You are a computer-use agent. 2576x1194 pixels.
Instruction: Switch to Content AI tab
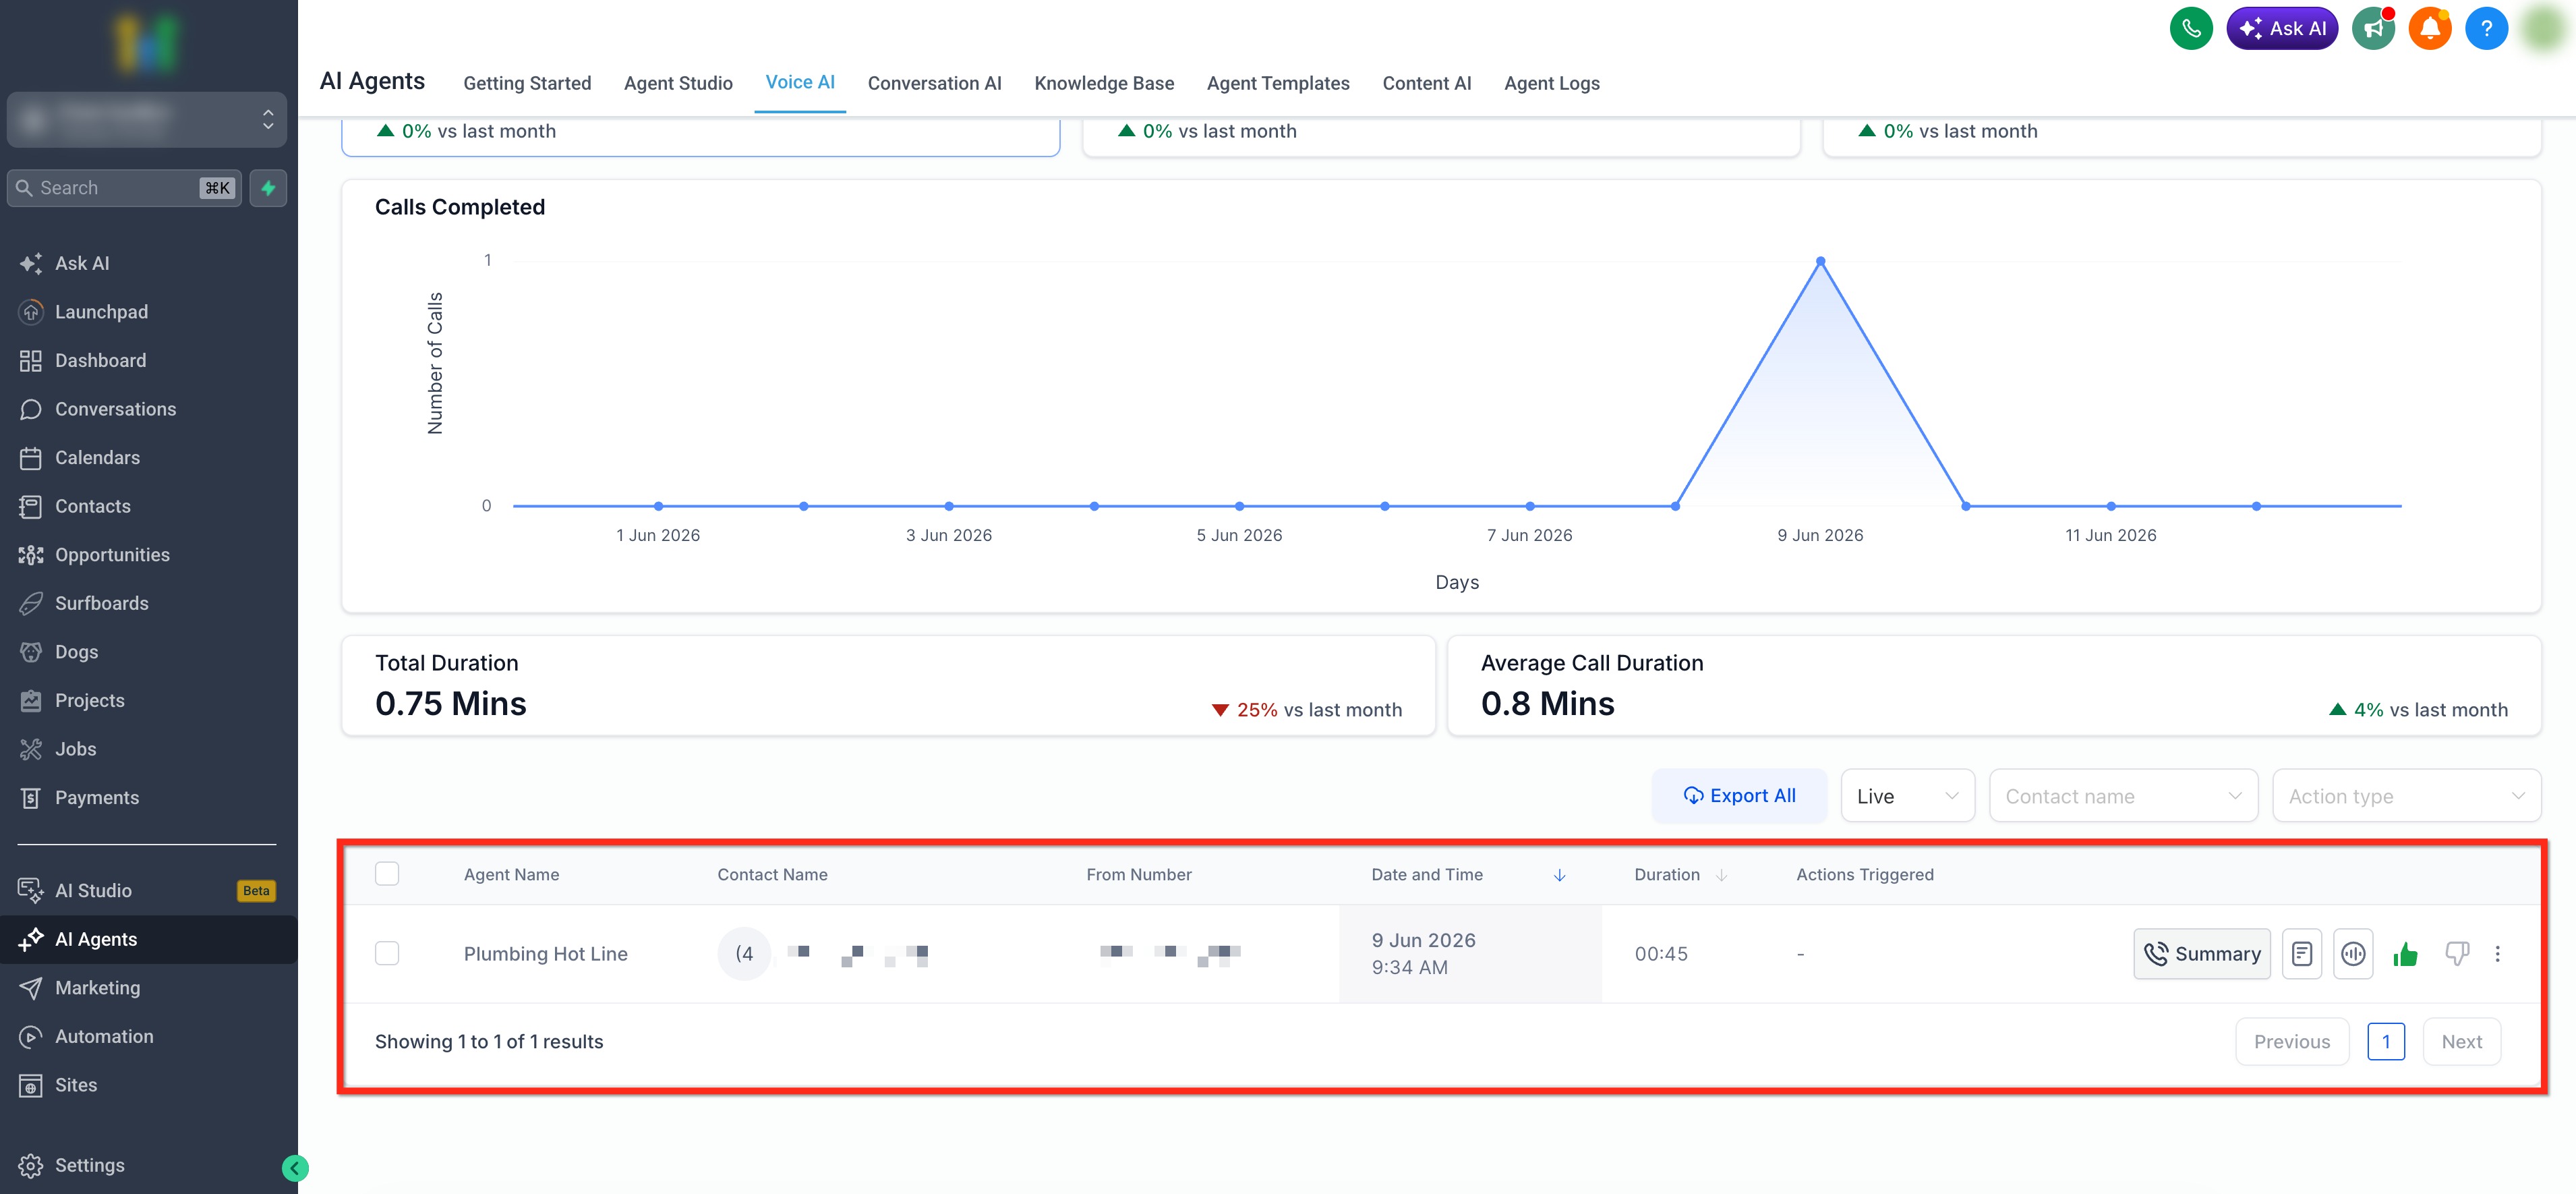(1426, 83)
